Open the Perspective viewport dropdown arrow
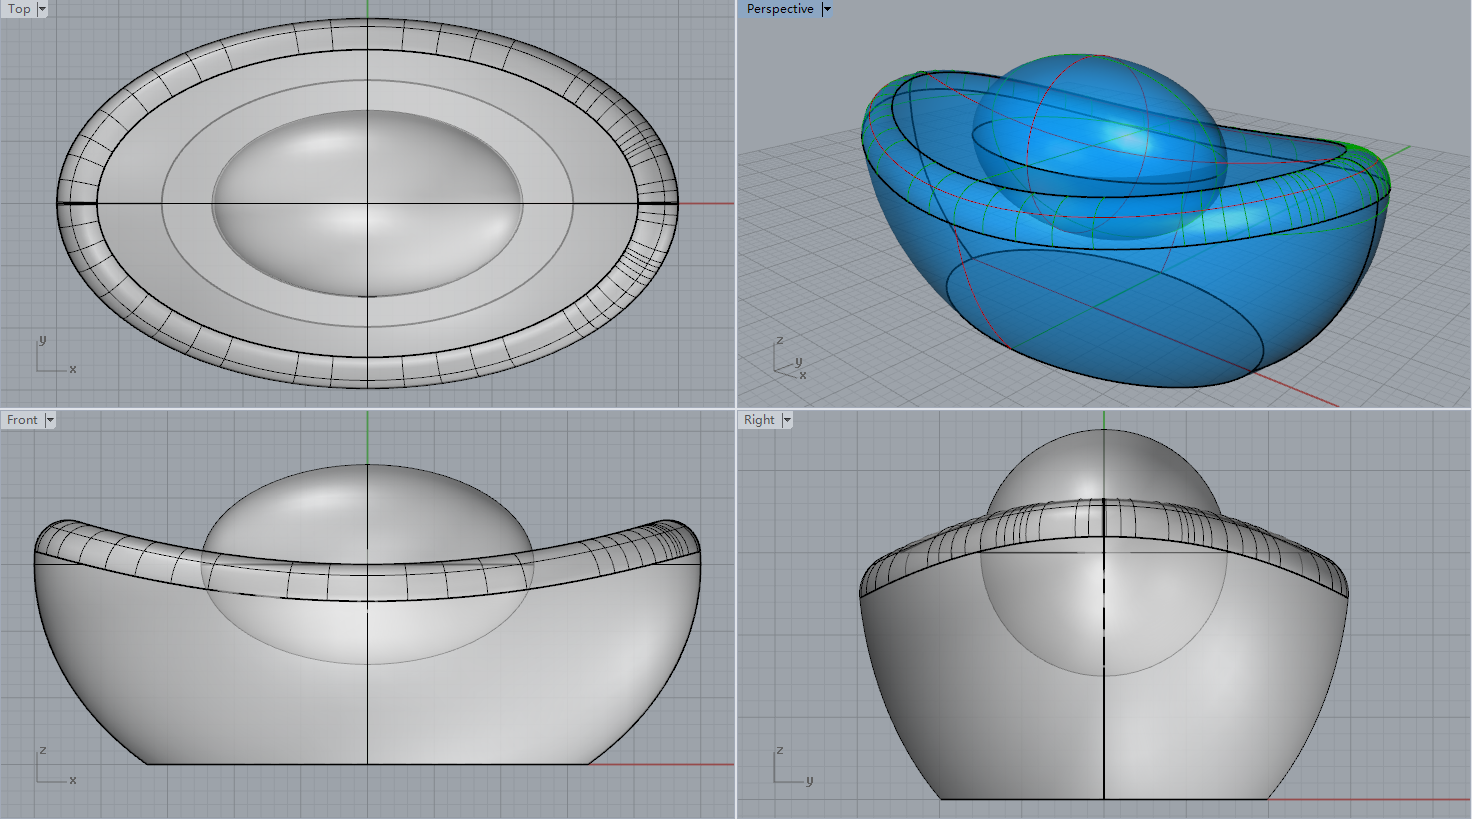 [x=827, y=9]
